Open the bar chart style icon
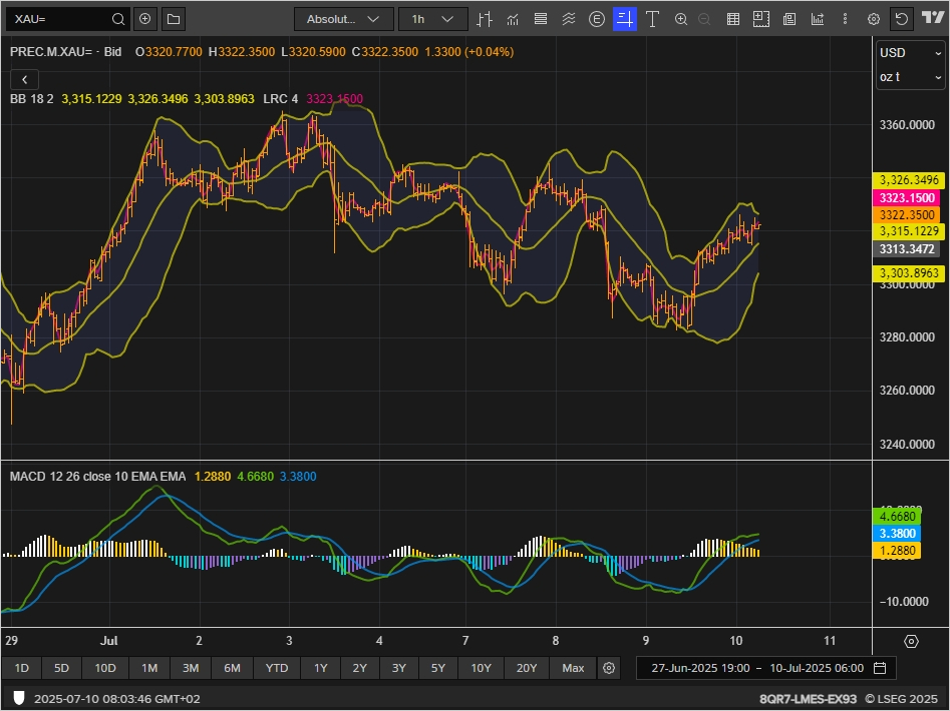950x711 pixels. (x=483, y=19)
